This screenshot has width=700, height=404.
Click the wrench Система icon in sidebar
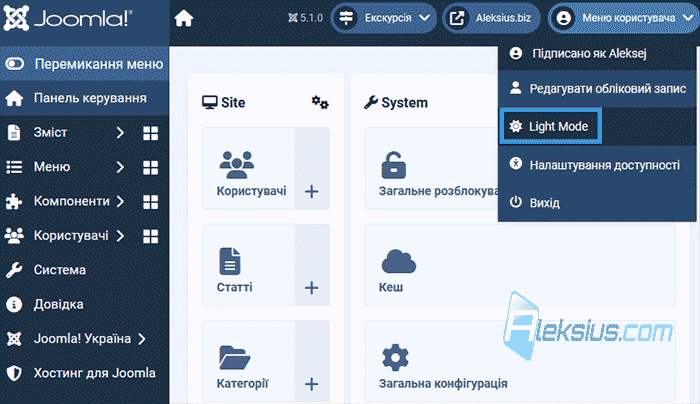[14, 270]
